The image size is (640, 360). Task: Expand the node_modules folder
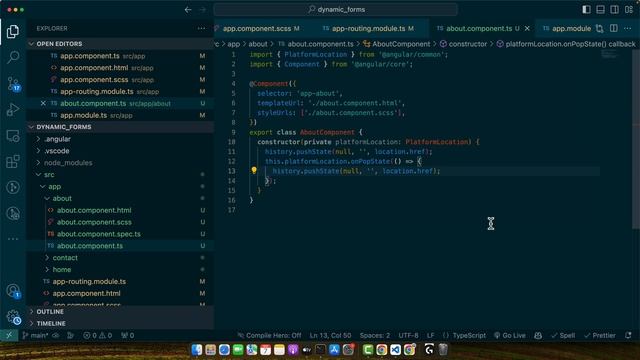point(120,162)
